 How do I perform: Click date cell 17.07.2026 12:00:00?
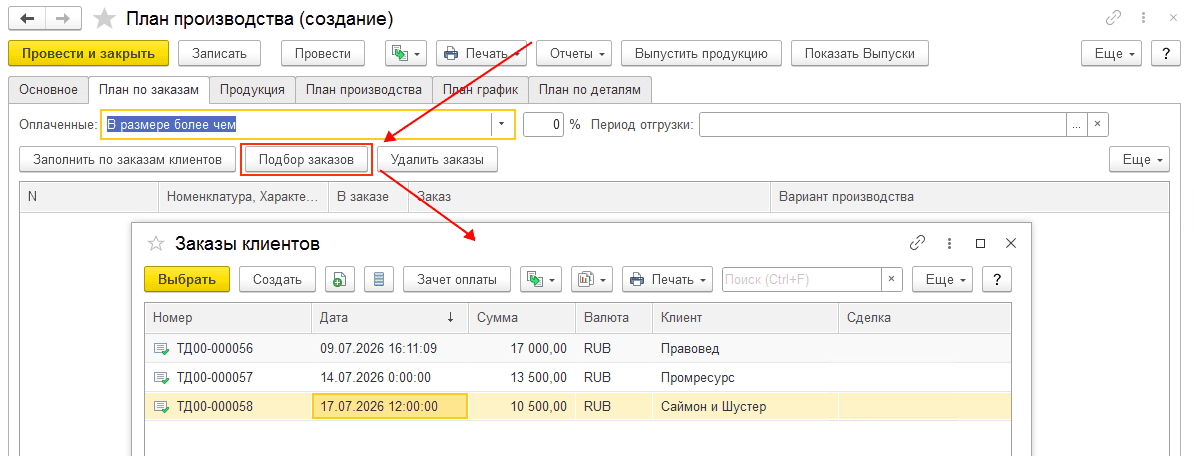tap(390, 406)
